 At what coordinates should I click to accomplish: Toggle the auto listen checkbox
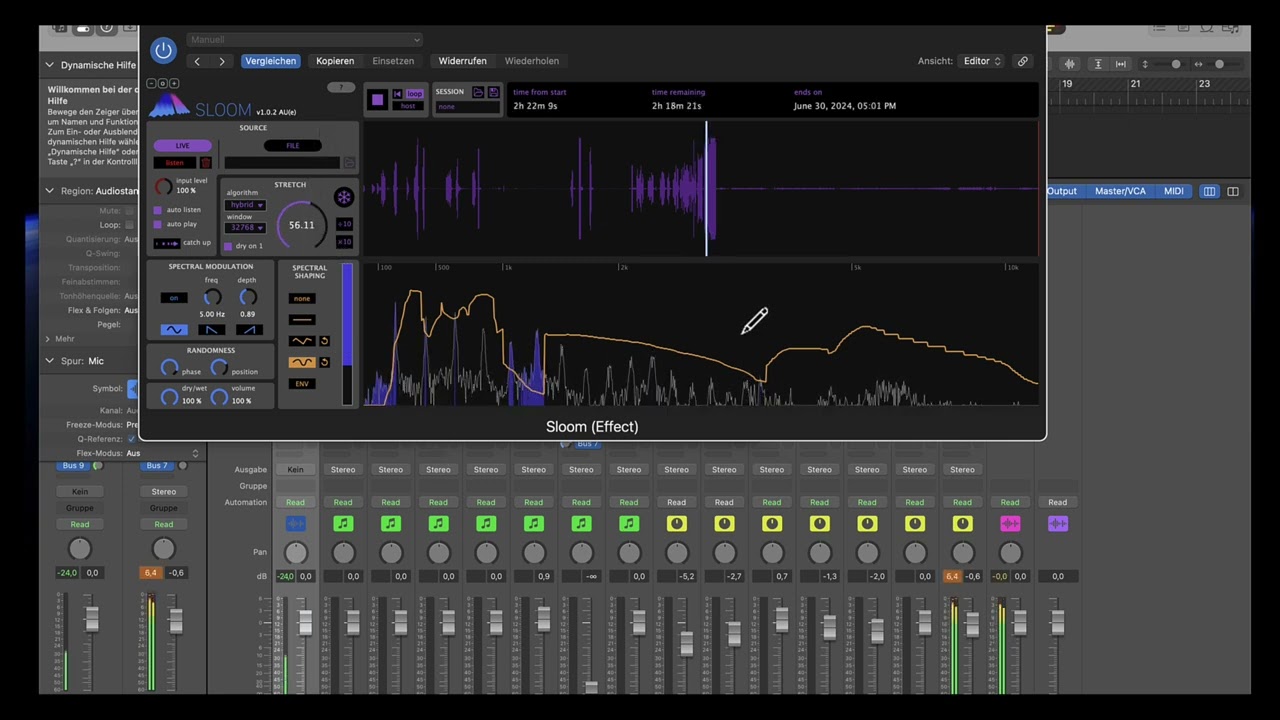pos(157,210)
